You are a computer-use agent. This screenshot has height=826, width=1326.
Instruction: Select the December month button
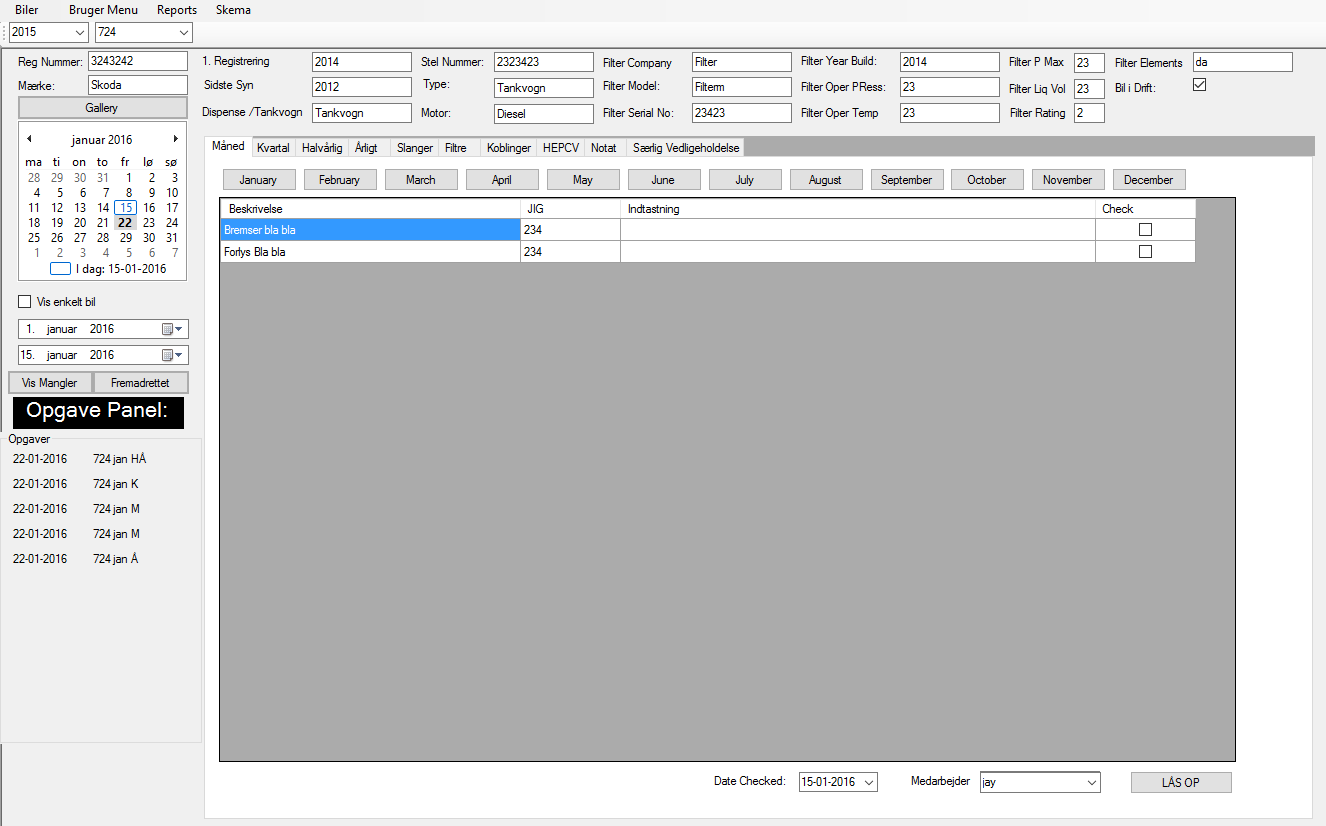(1149, 180)
